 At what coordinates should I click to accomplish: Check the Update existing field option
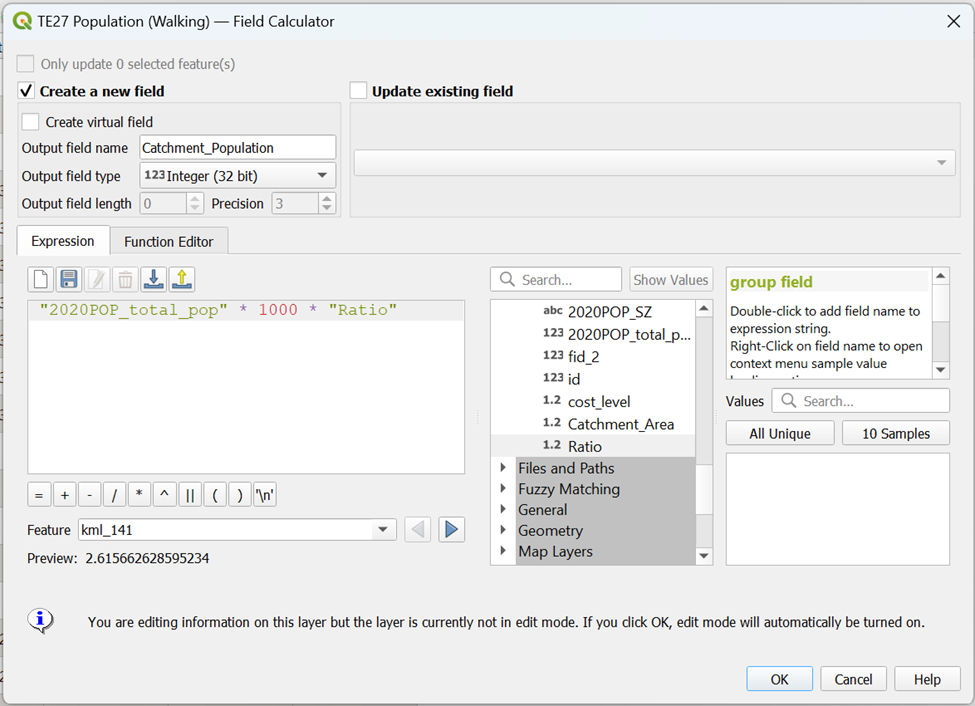[359, 91]
